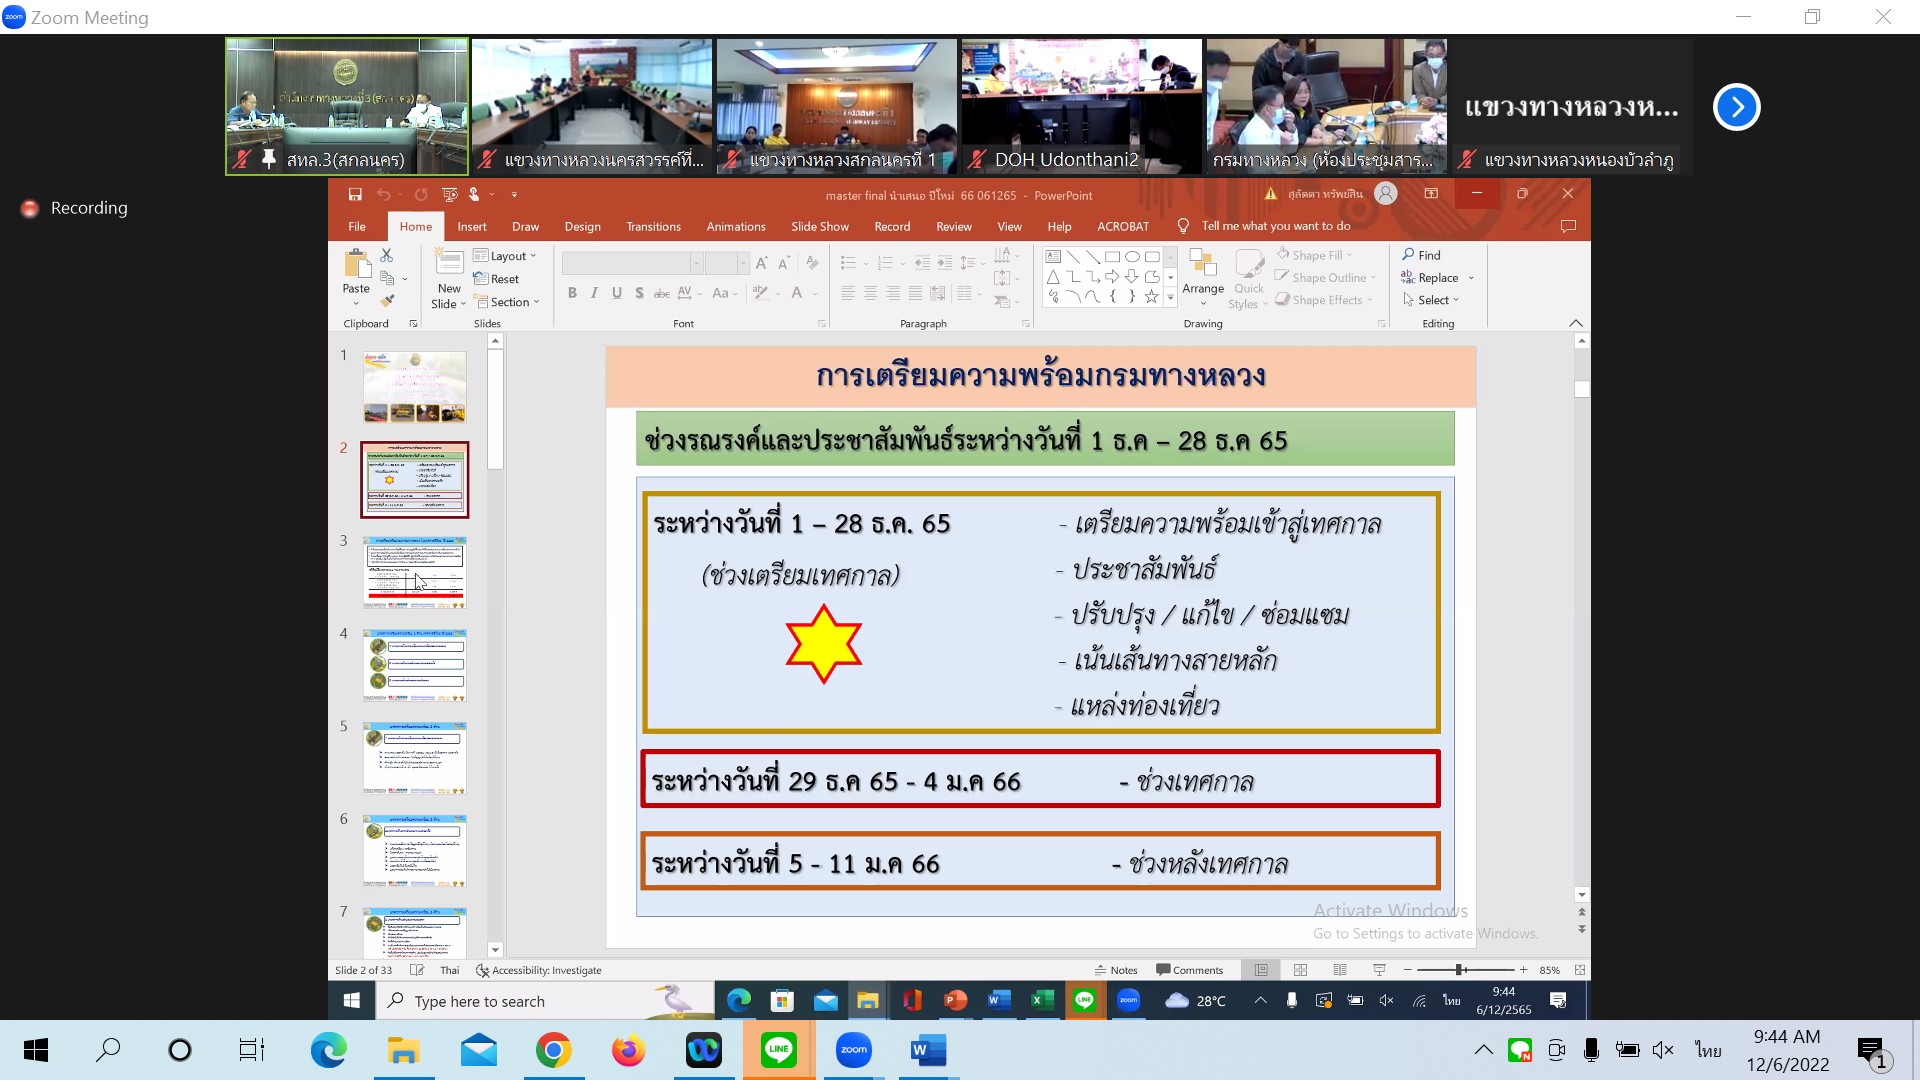Toggle Normal view button in status bar

tap(1261, 970)
